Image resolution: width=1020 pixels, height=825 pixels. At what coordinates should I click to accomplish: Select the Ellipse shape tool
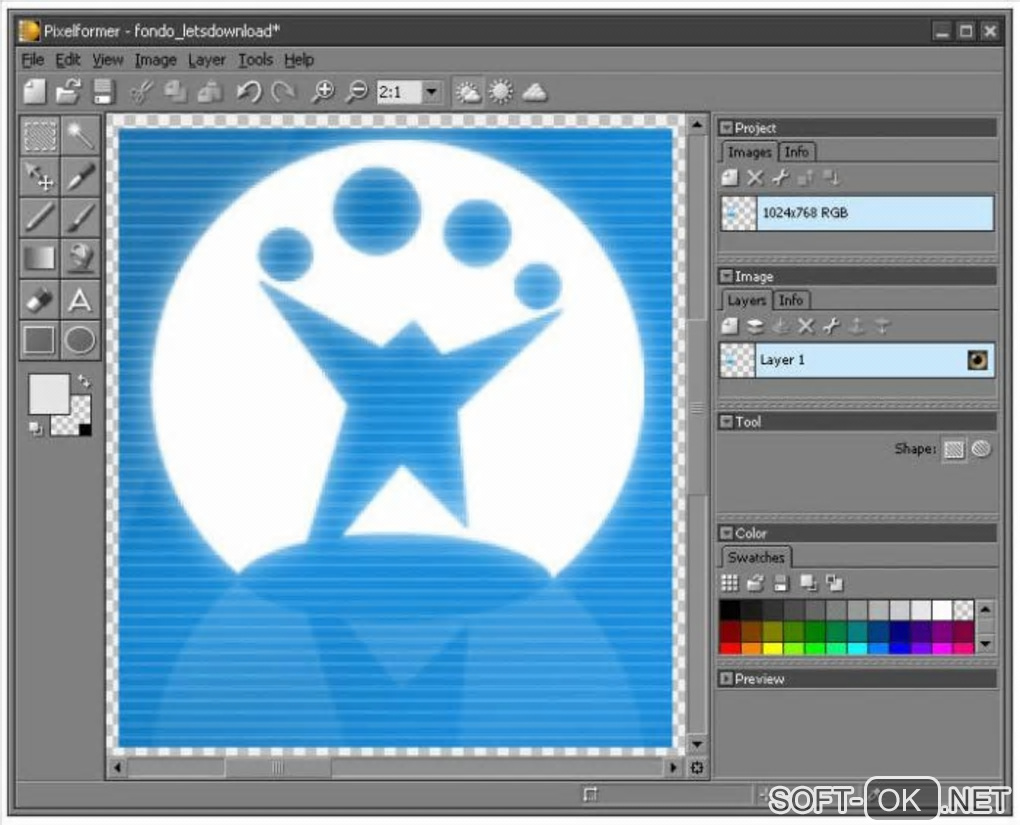coord(81,340)
